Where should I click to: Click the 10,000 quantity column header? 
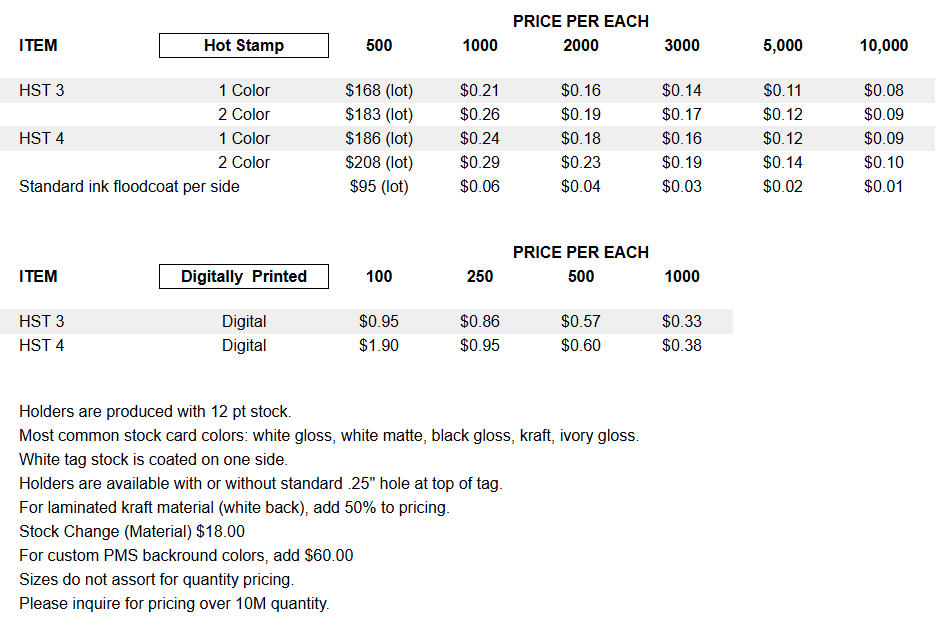[884, 45]
